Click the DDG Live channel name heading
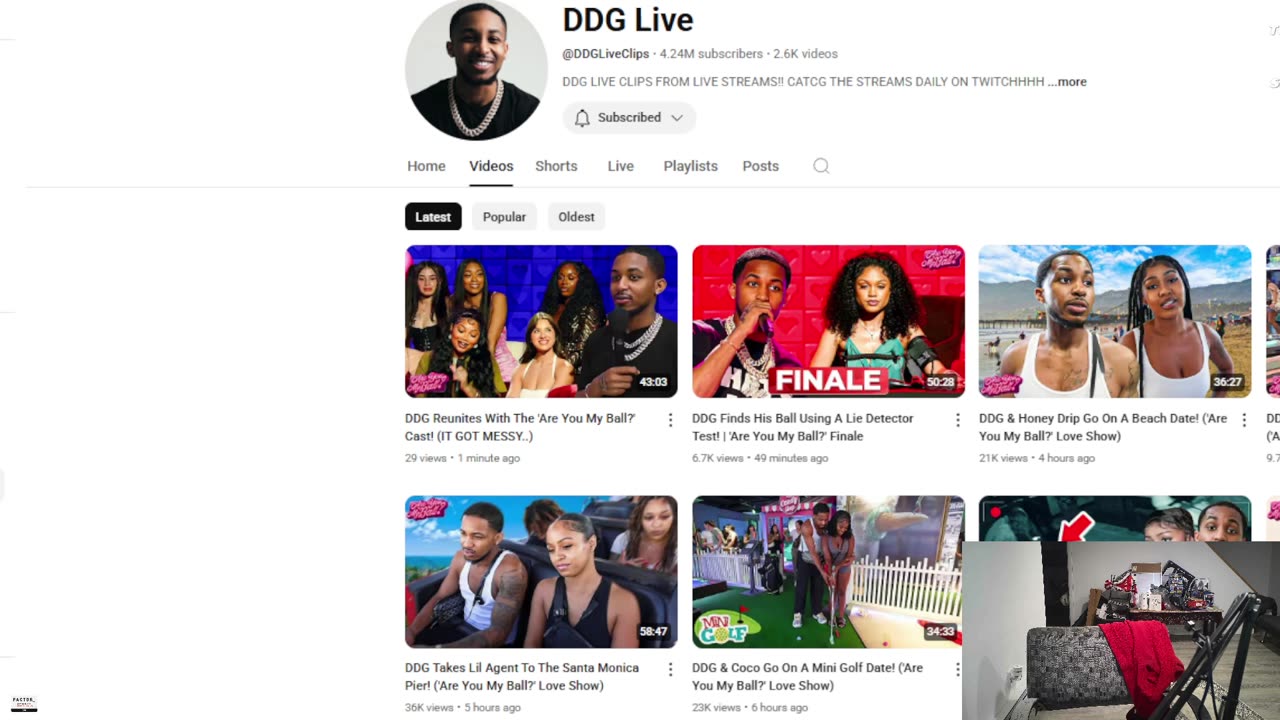 [628, 19]
